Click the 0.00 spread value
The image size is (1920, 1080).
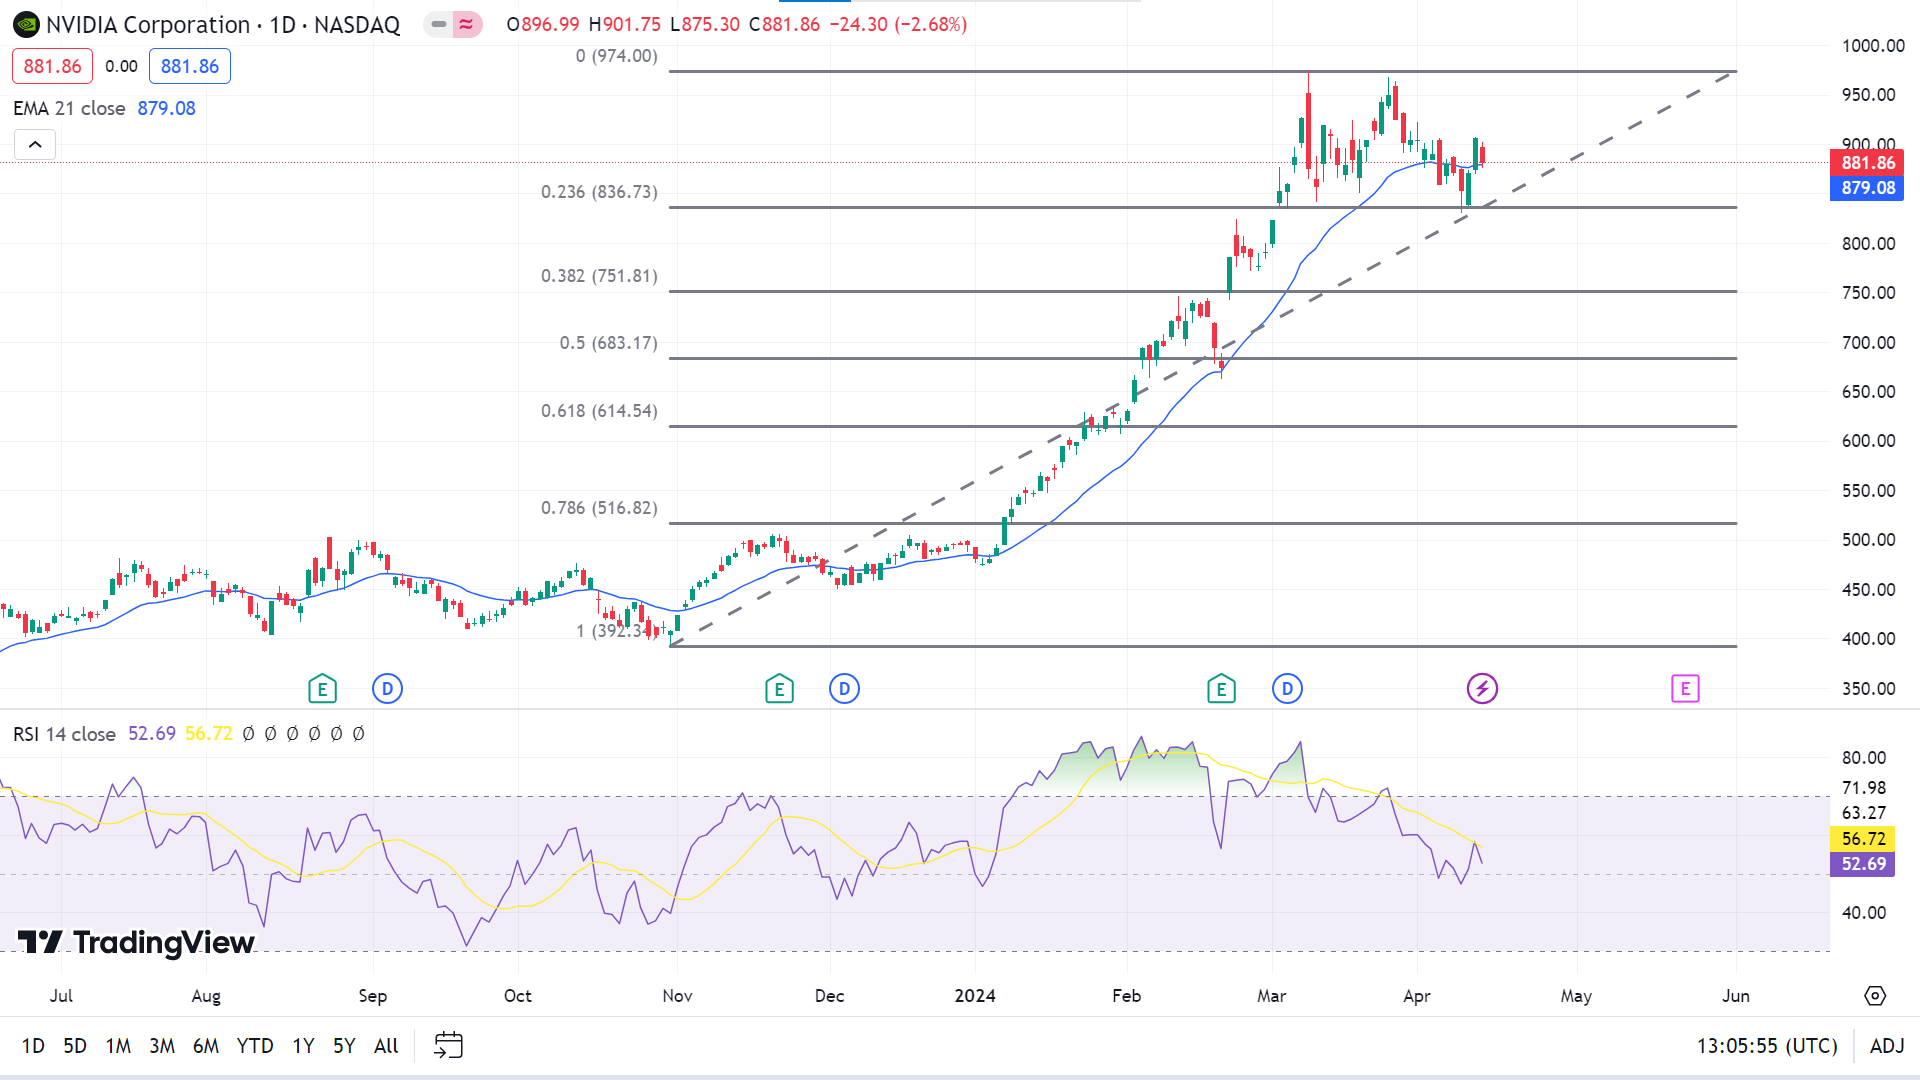pos(121,66)
